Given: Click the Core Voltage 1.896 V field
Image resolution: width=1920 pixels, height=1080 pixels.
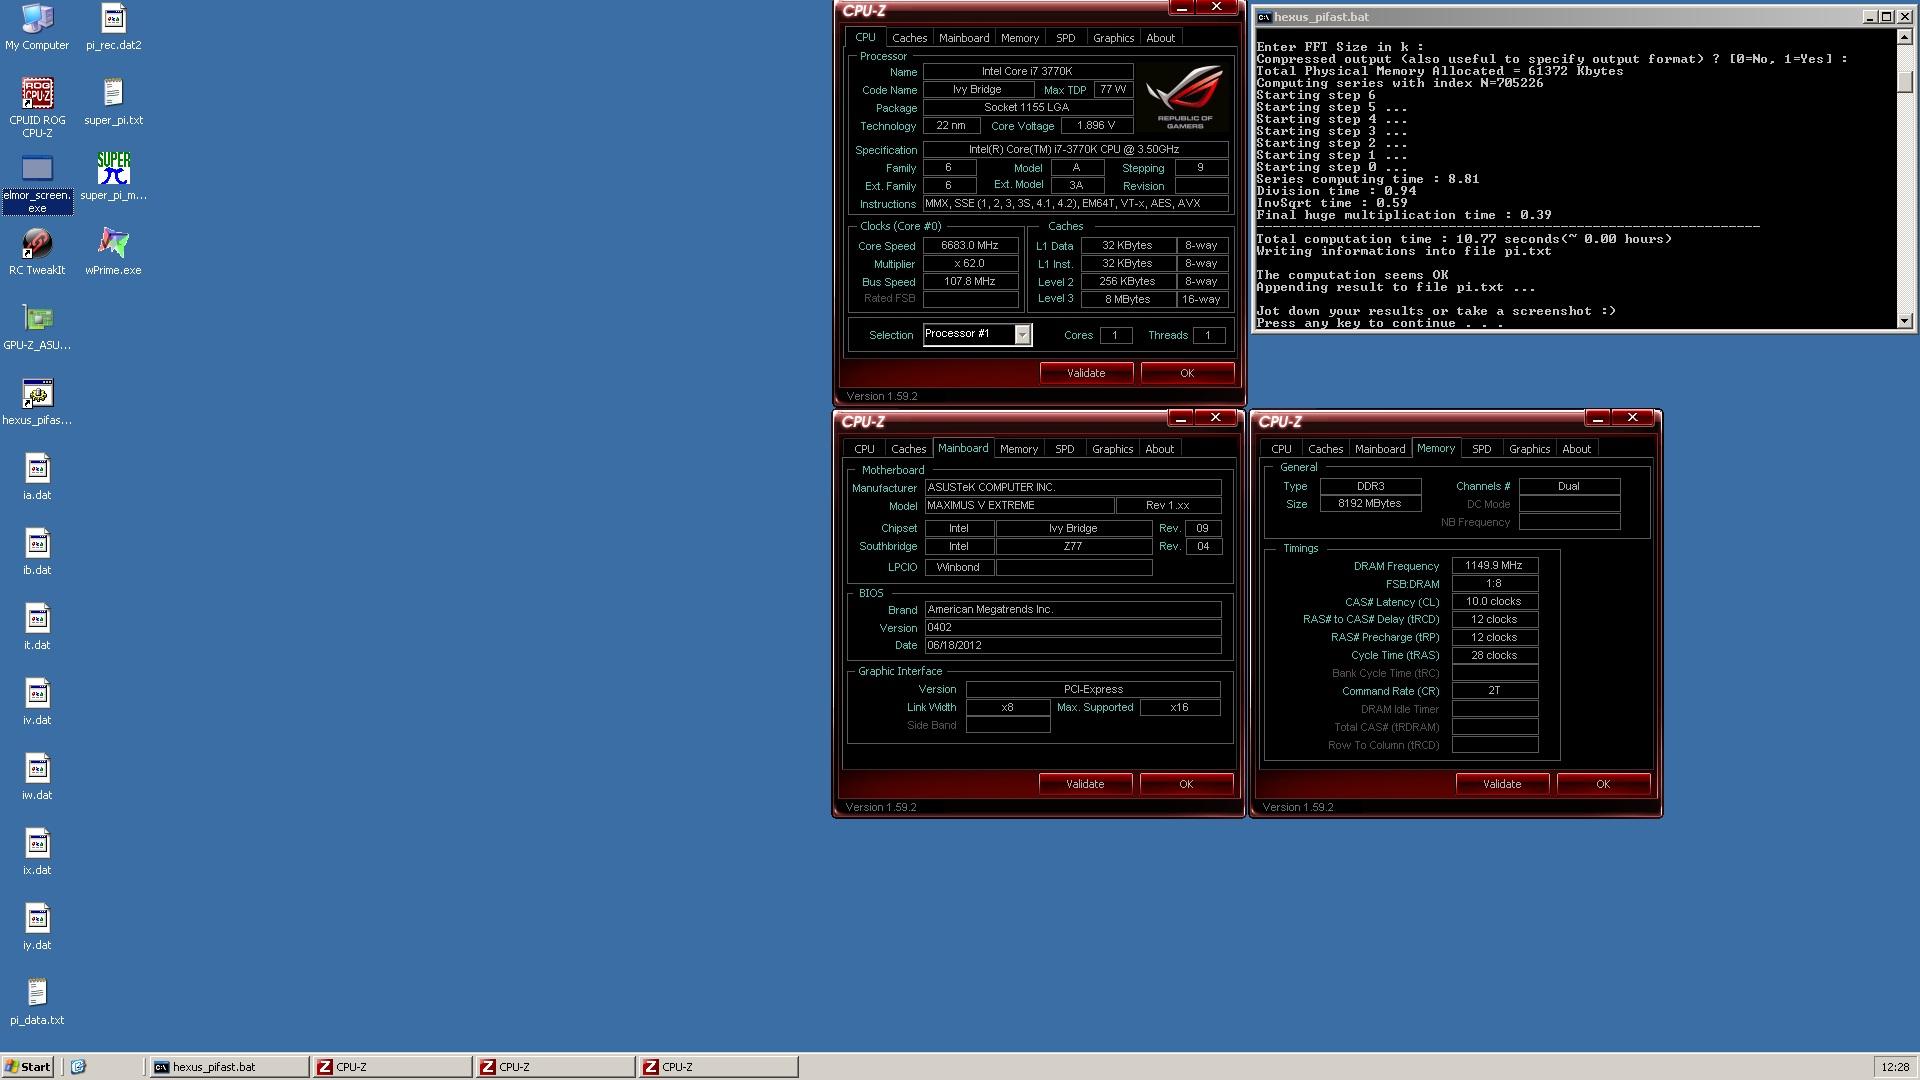Looking at the screenshot, I should coord(1096,126).
